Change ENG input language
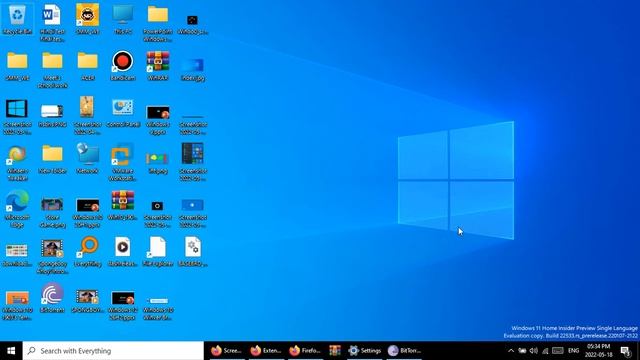This screenshot has width=640, height=360. 573,351
